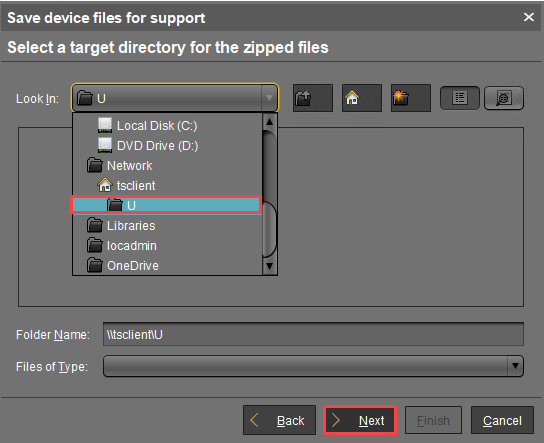The width and height of the screenshot is (544, 443).
Task: Collapse the Look In dropdown arrow
Action: 269,98
